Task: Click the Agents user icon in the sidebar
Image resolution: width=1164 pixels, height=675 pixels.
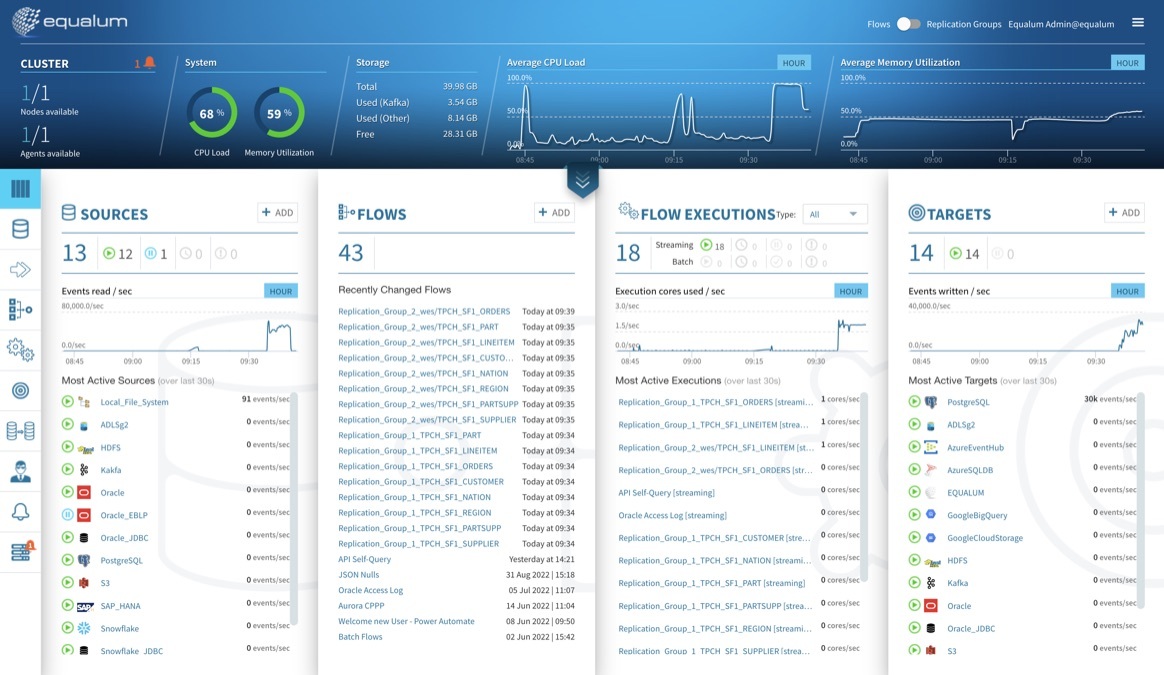Action: coord(20,470)
